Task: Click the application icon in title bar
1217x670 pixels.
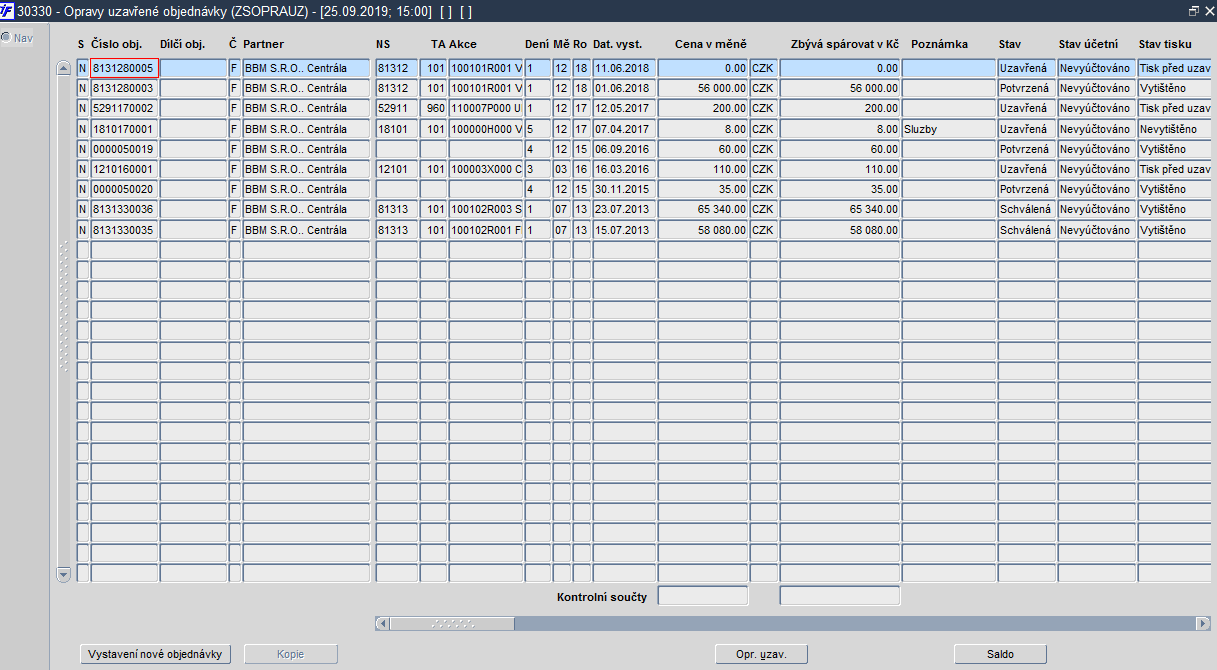Action: [x=9, y=9]
